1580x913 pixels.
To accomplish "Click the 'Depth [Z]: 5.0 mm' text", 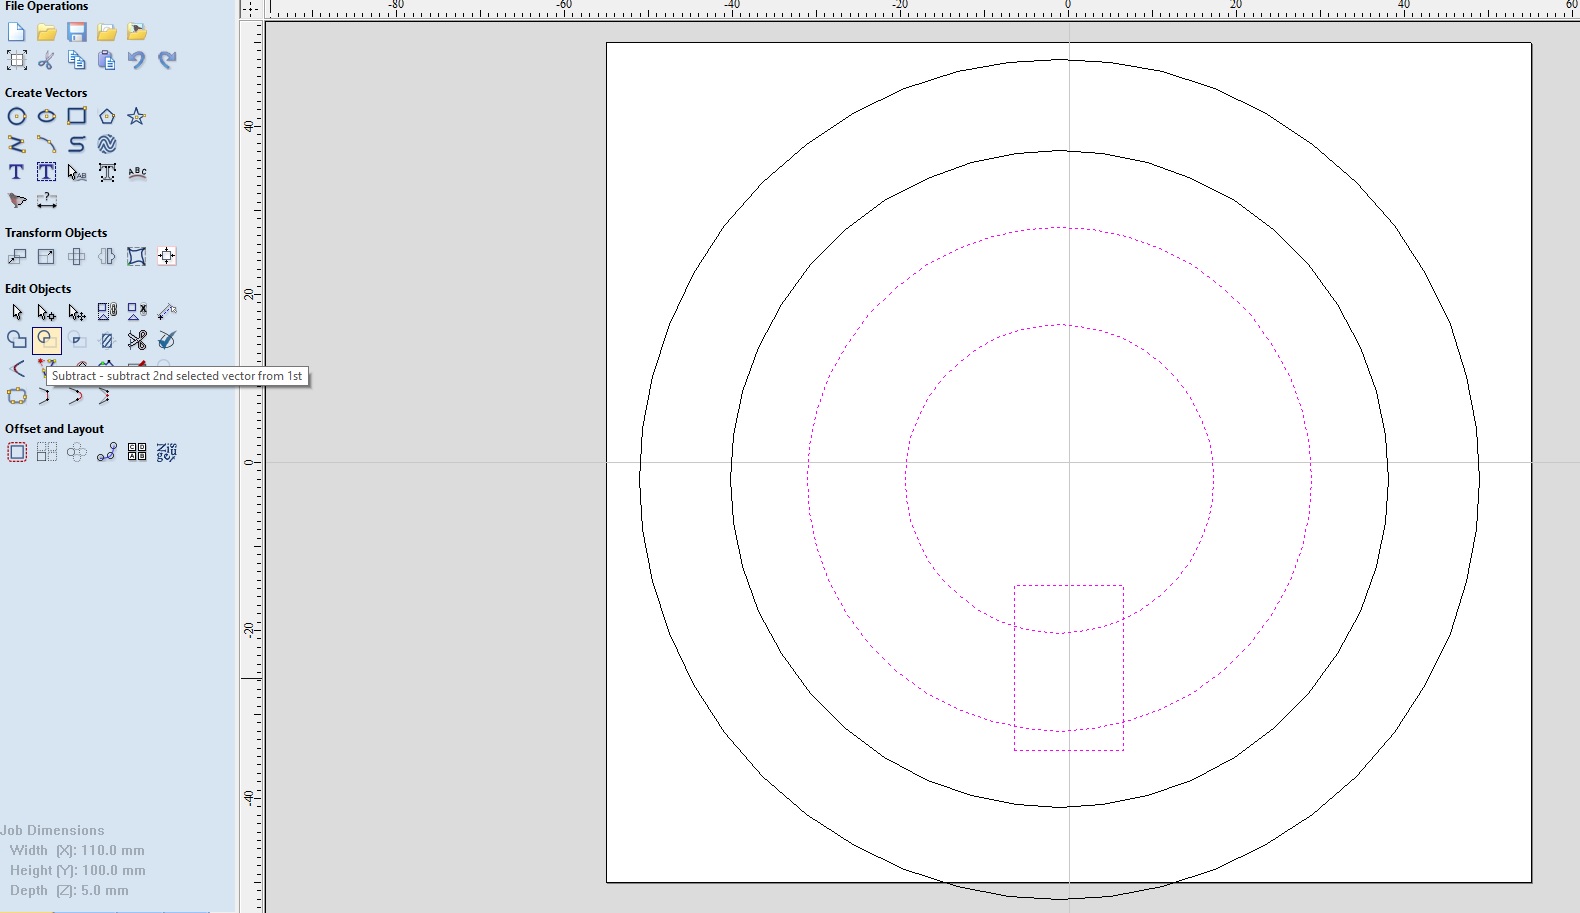I will [69, 890].
